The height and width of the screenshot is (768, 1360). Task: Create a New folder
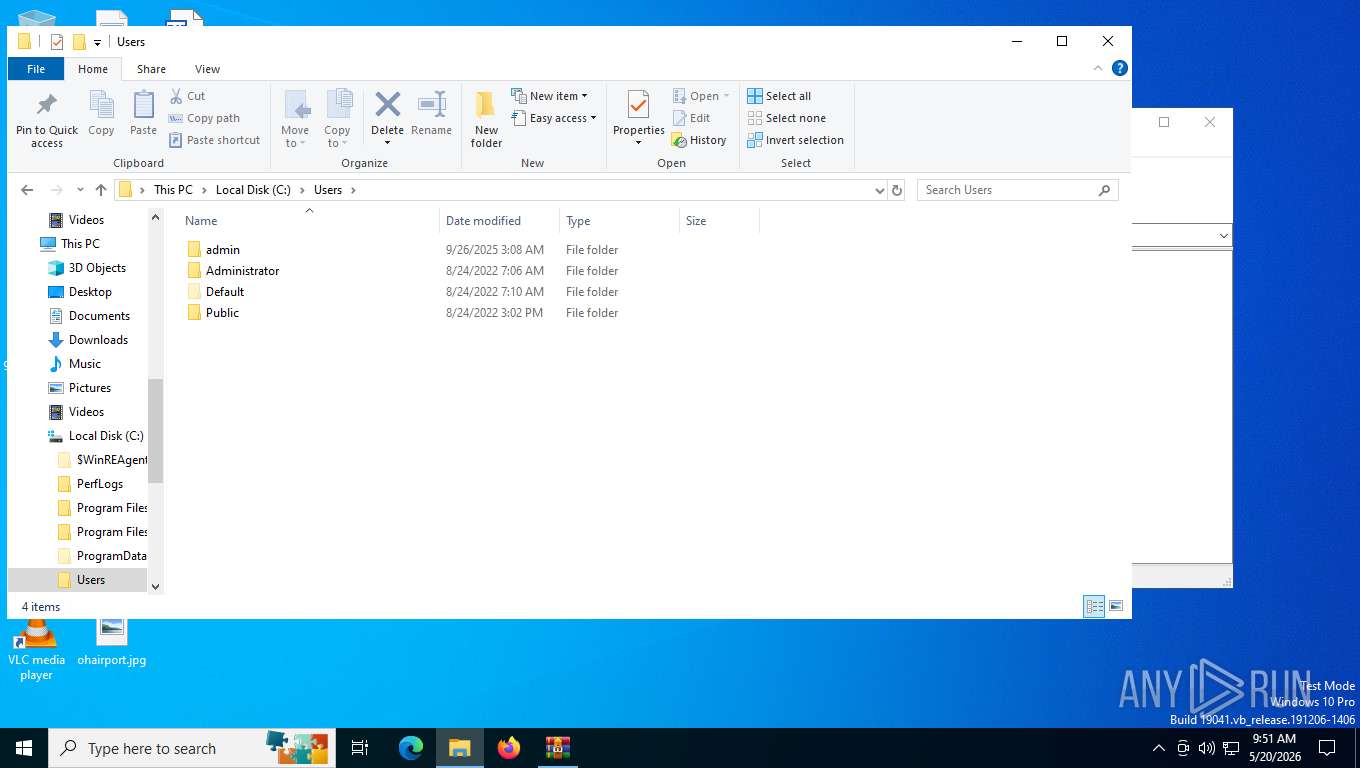[486, 119]
